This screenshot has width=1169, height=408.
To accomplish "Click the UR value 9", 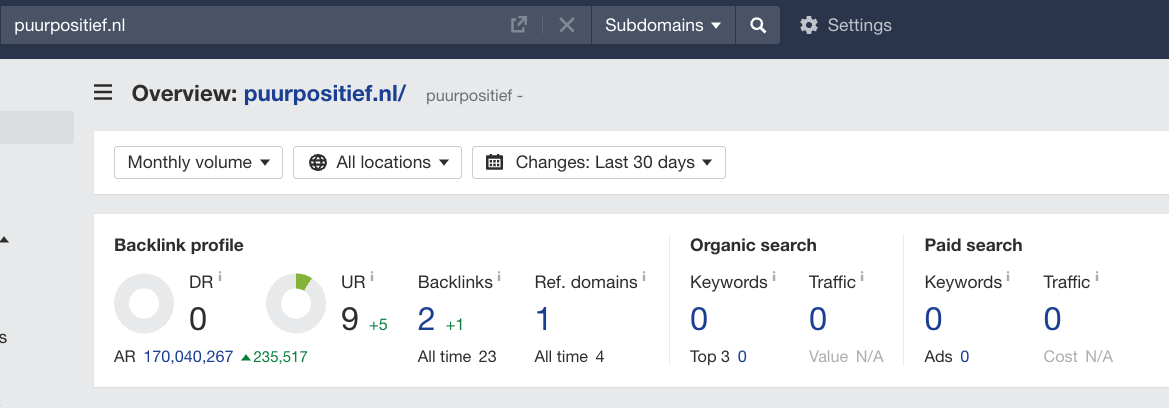I will coord(350,319).
